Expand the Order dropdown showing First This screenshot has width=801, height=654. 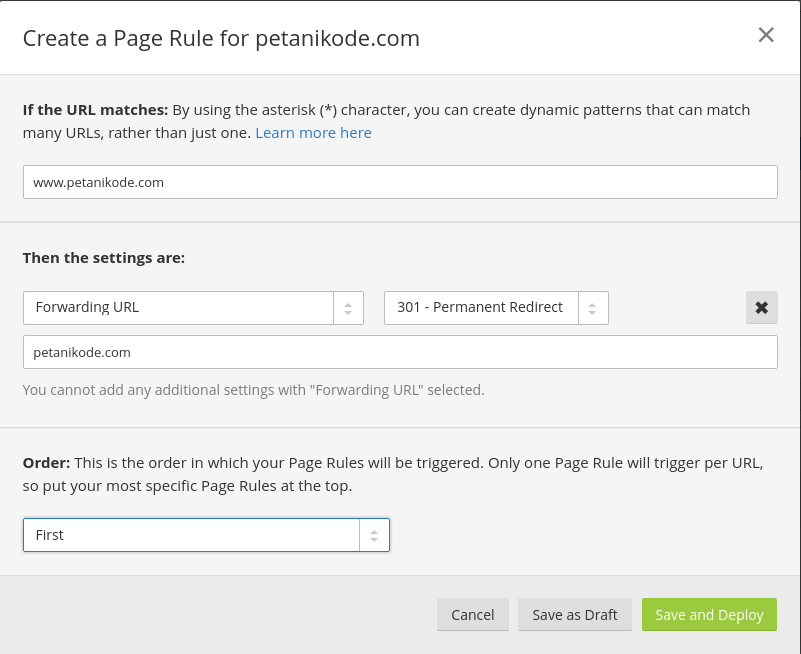coord(190,535)
